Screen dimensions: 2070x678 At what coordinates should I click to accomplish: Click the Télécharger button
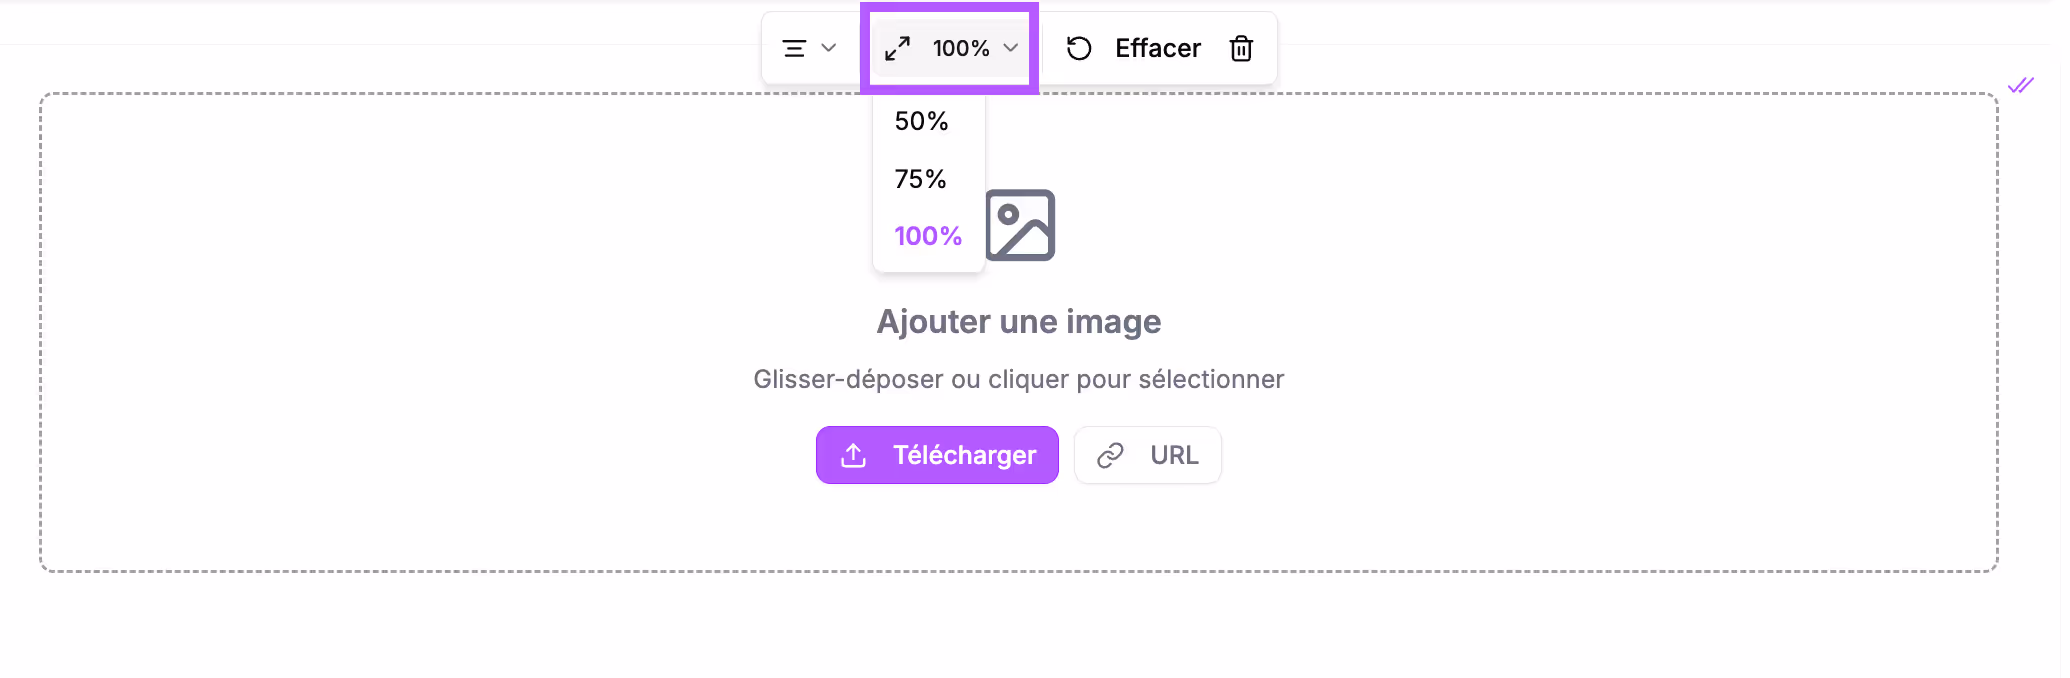(x=937, y=455)
